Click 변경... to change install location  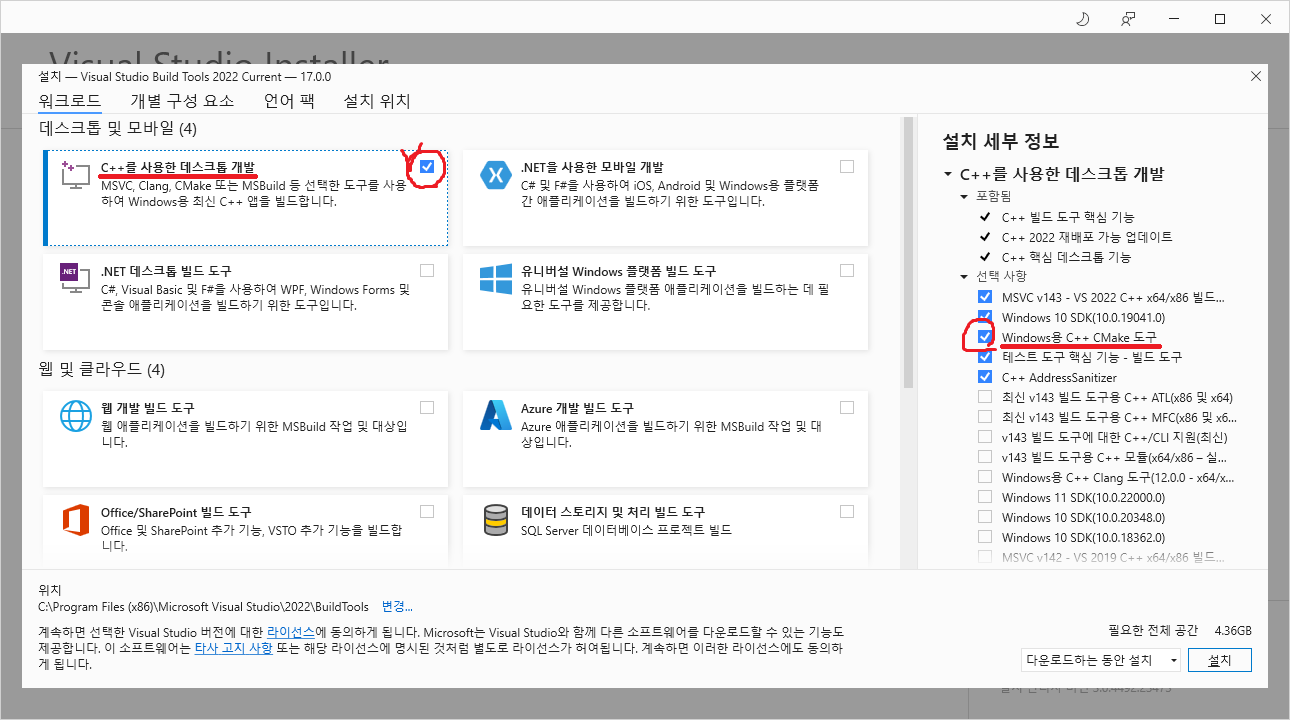click(396, 607)
